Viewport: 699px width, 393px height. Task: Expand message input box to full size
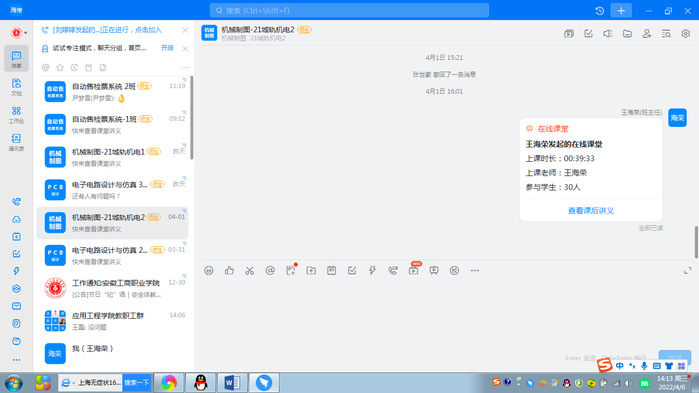688,270
